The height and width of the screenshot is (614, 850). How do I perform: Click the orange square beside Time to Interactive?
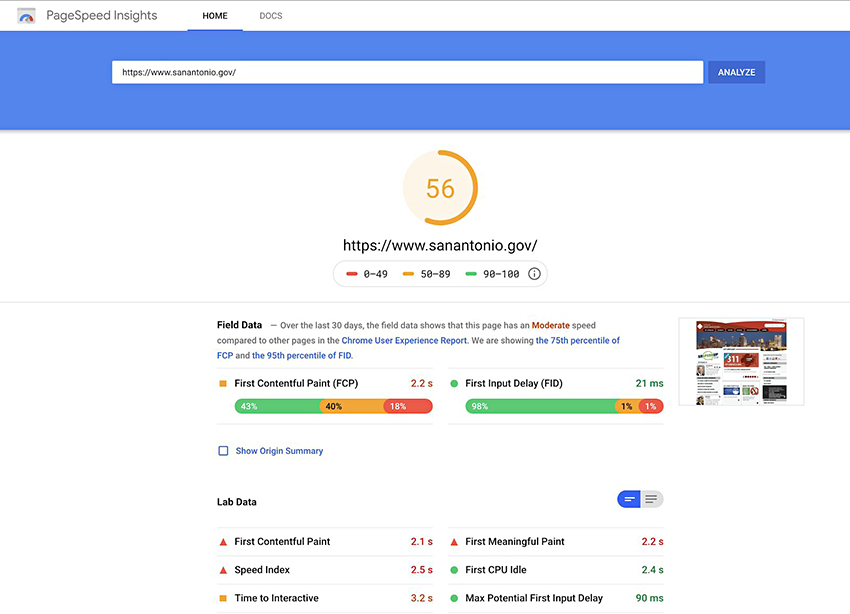[x=223, y=598]
